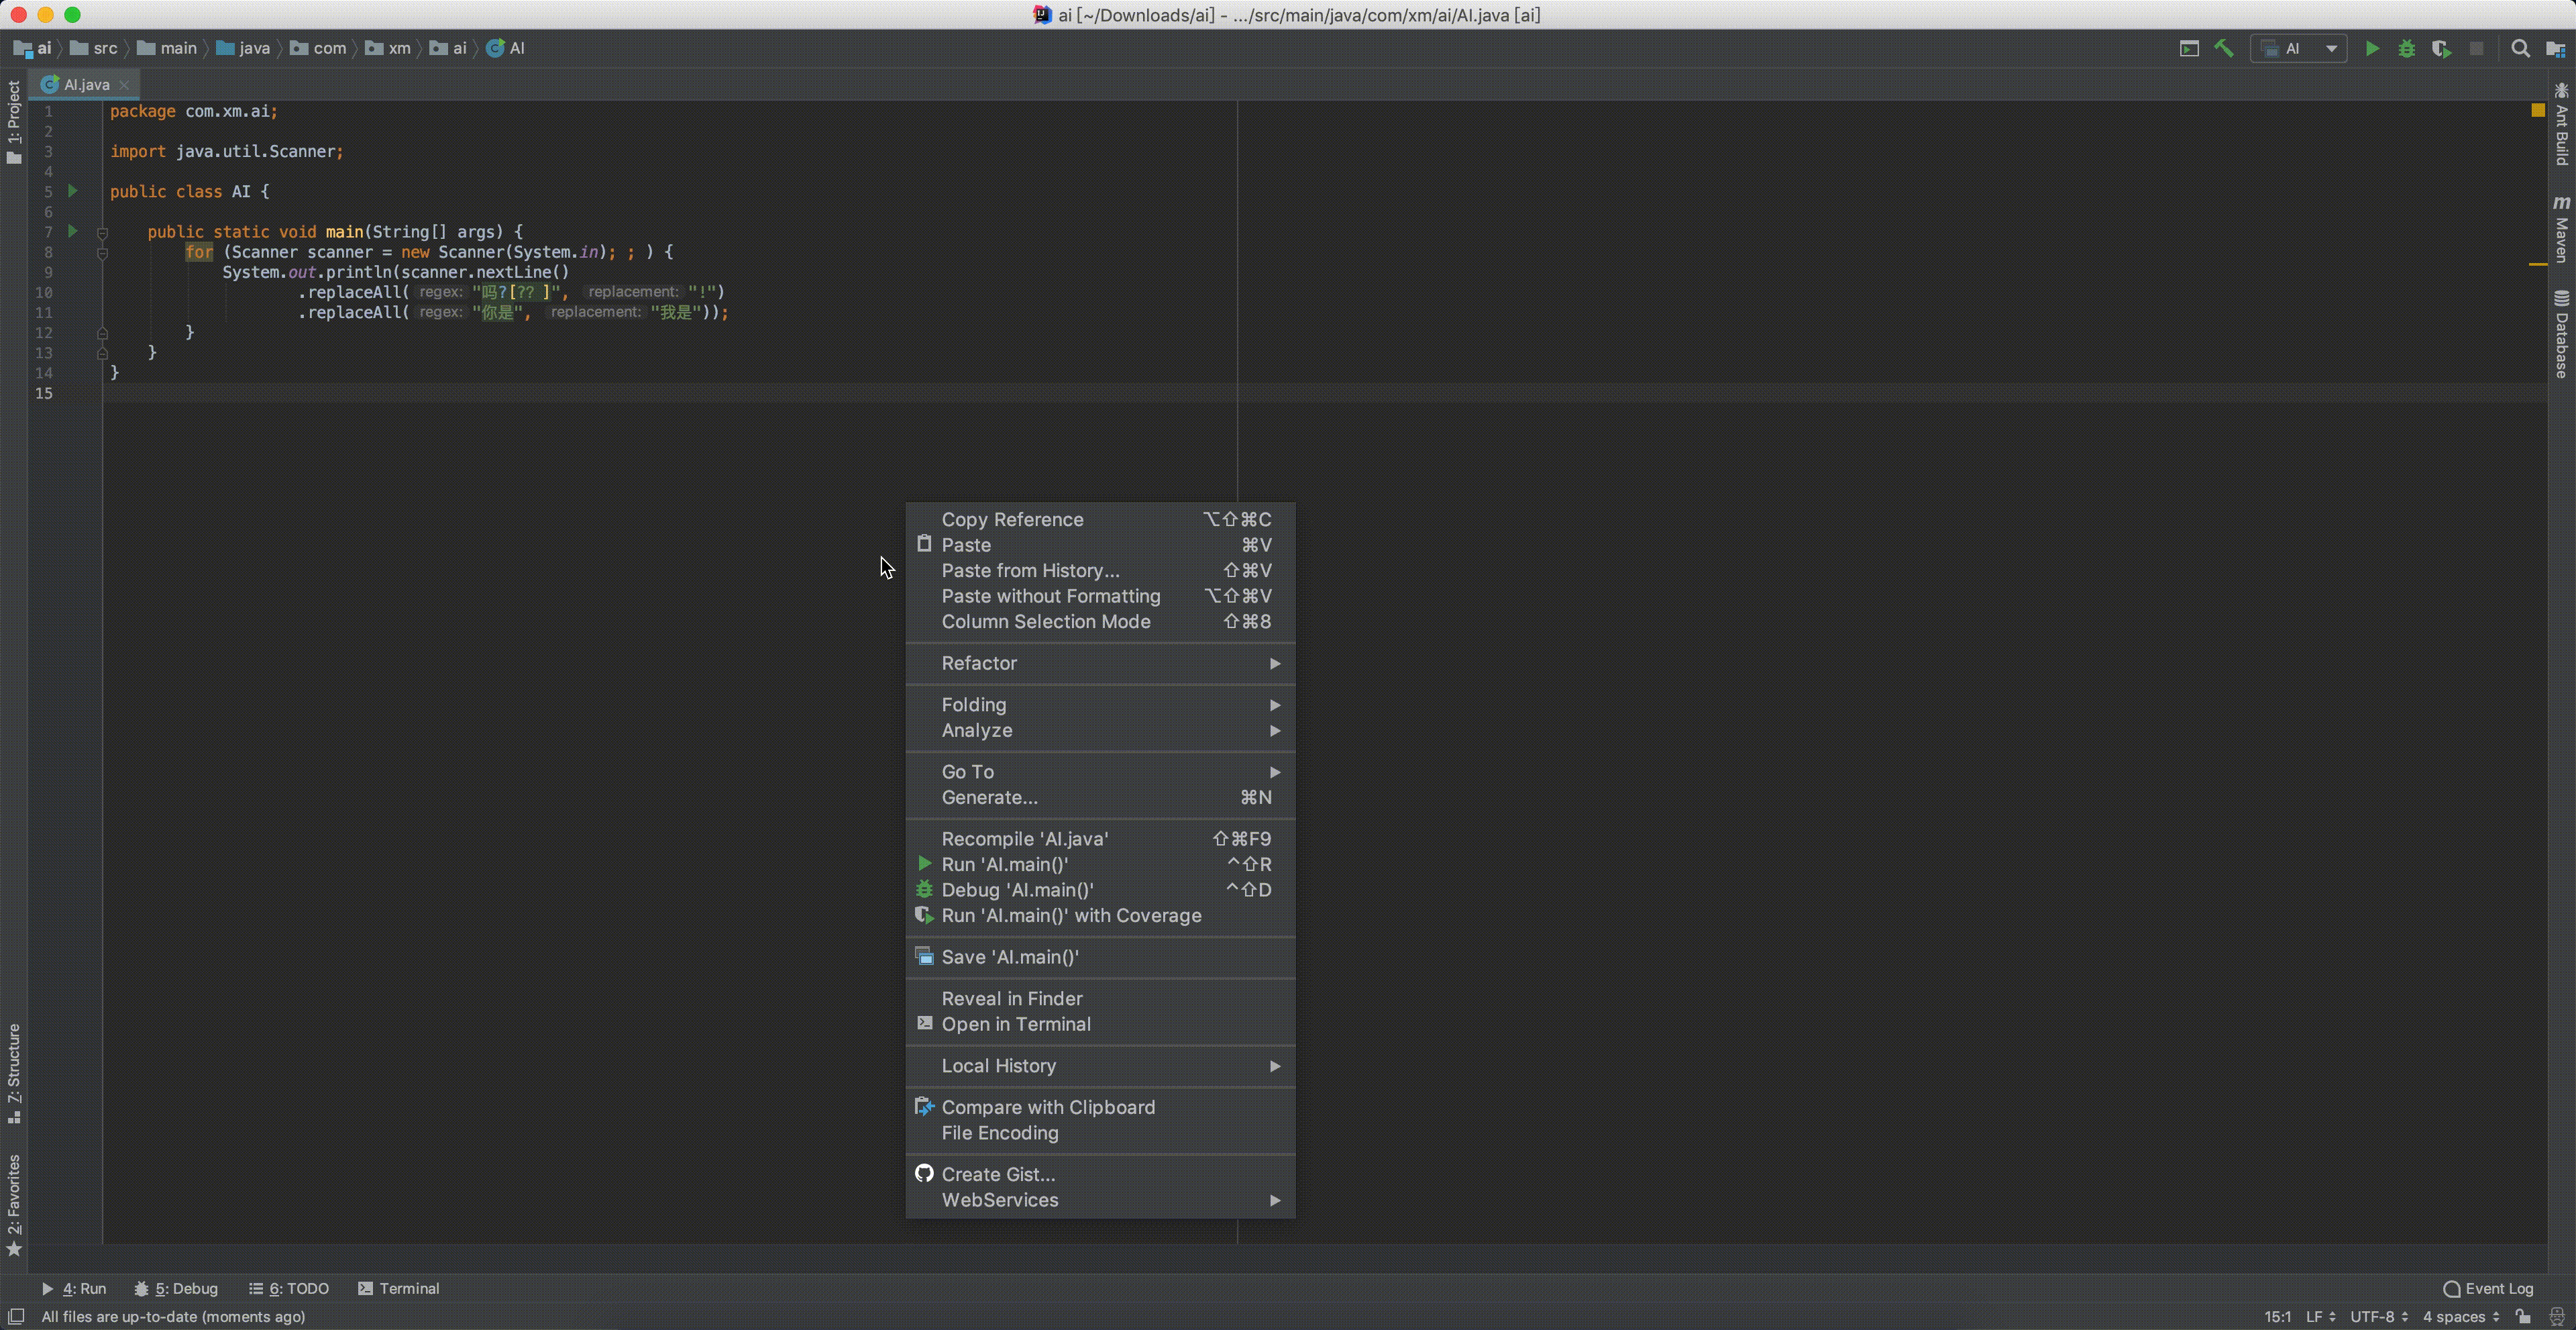Click Recompile 'AI.java' option
The width and height of the screenshot is (2576, 1330).
(x=1024, y=838)
